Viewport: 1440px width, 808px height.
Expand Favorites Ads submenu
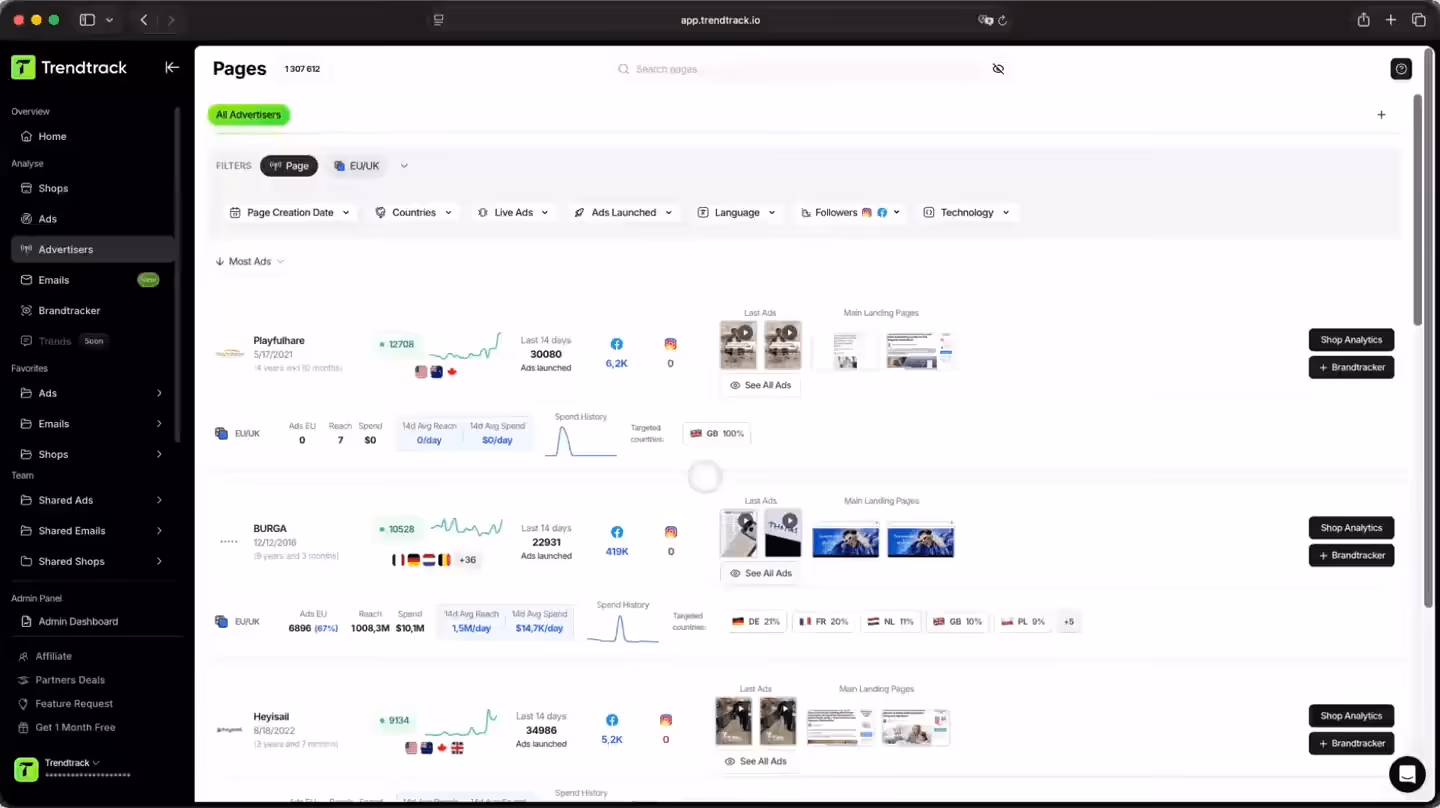click(159, 393)
